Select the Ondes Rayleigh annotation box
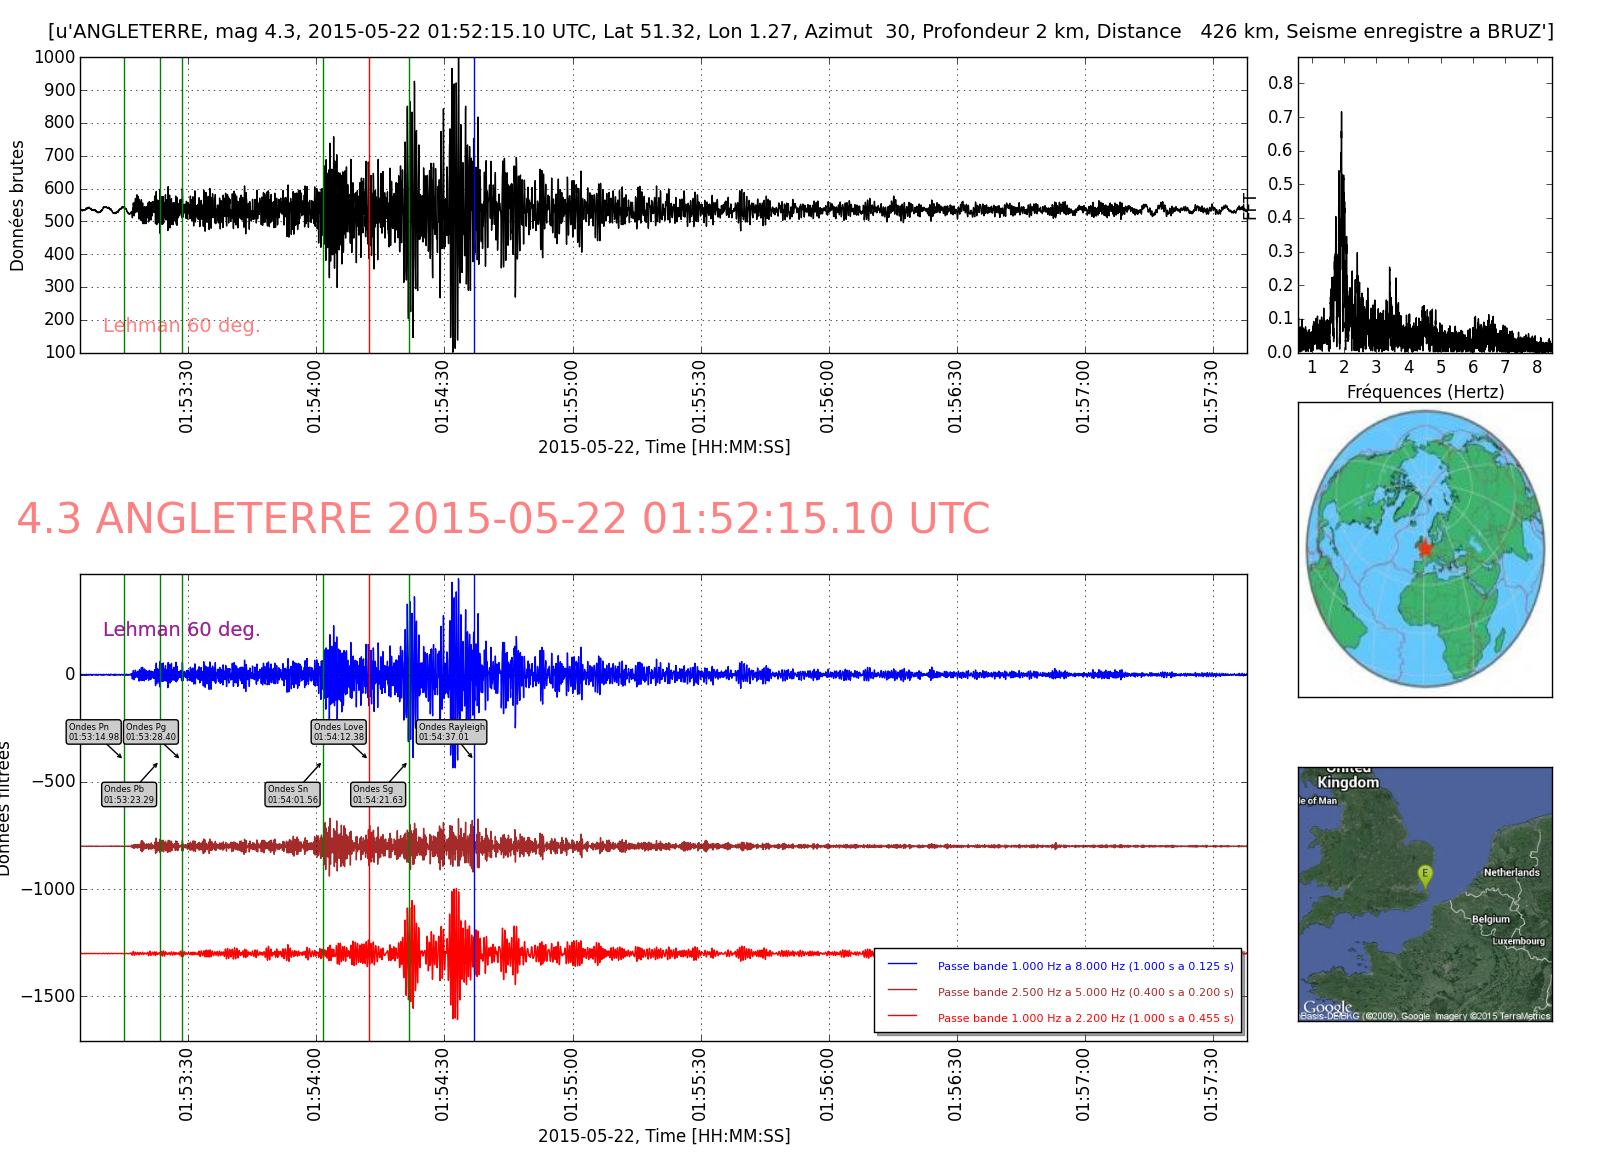 (x=451, y=732)
